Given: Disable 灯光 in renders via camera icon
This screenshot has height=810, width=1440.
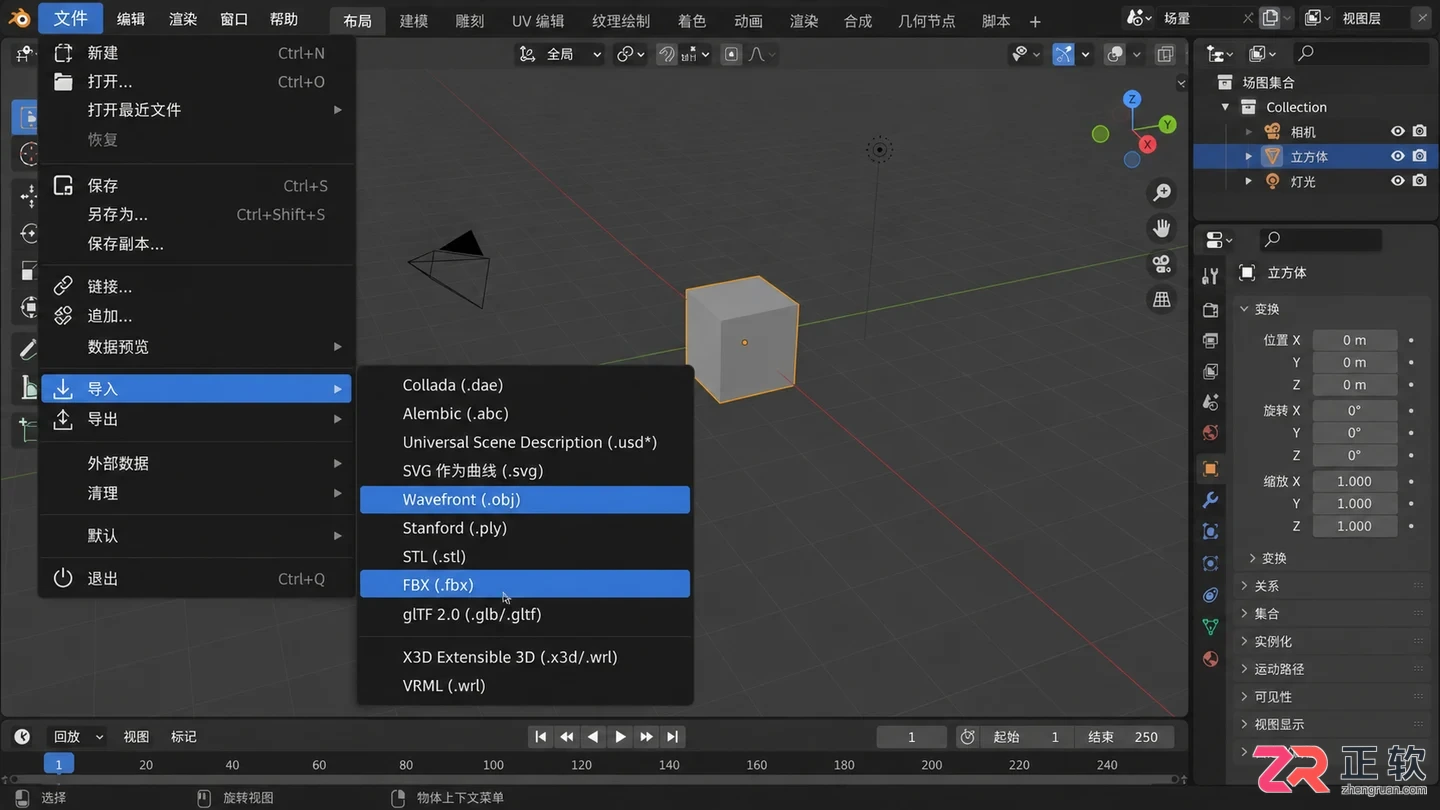Looking at the screenshot, I should click(1420, 181).
